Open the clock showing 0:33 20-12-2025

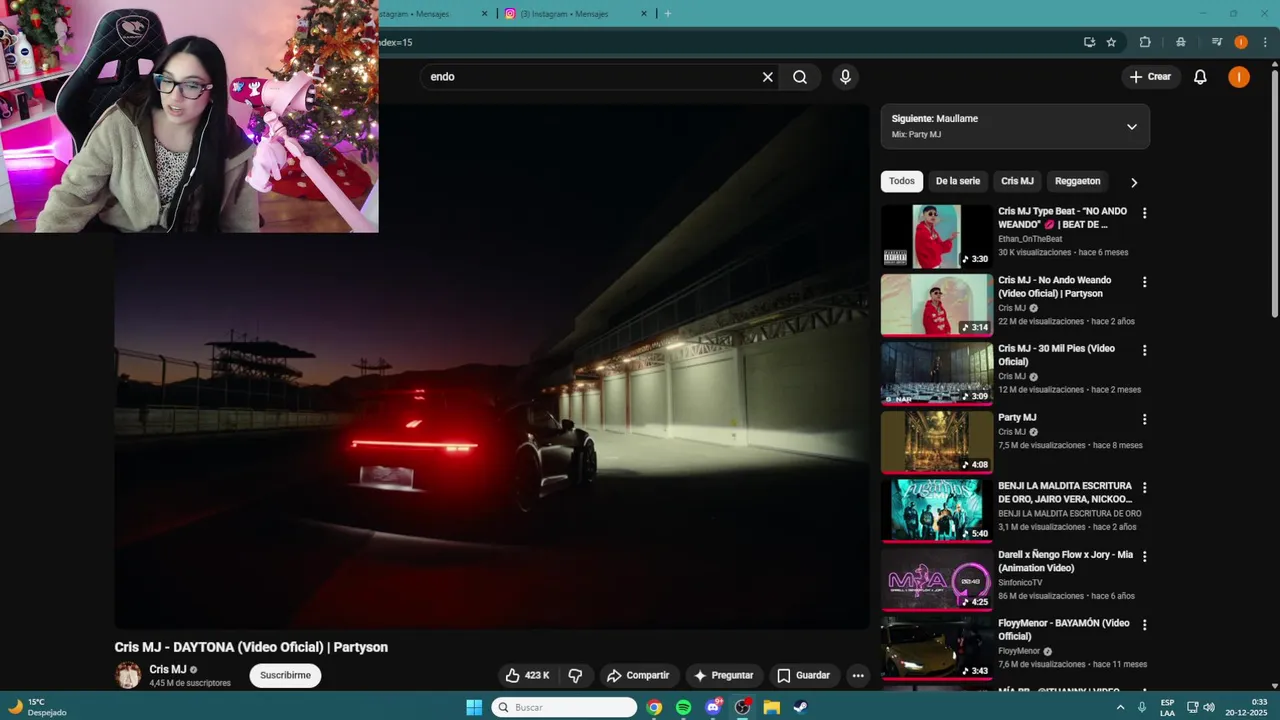click(1247, 707)
